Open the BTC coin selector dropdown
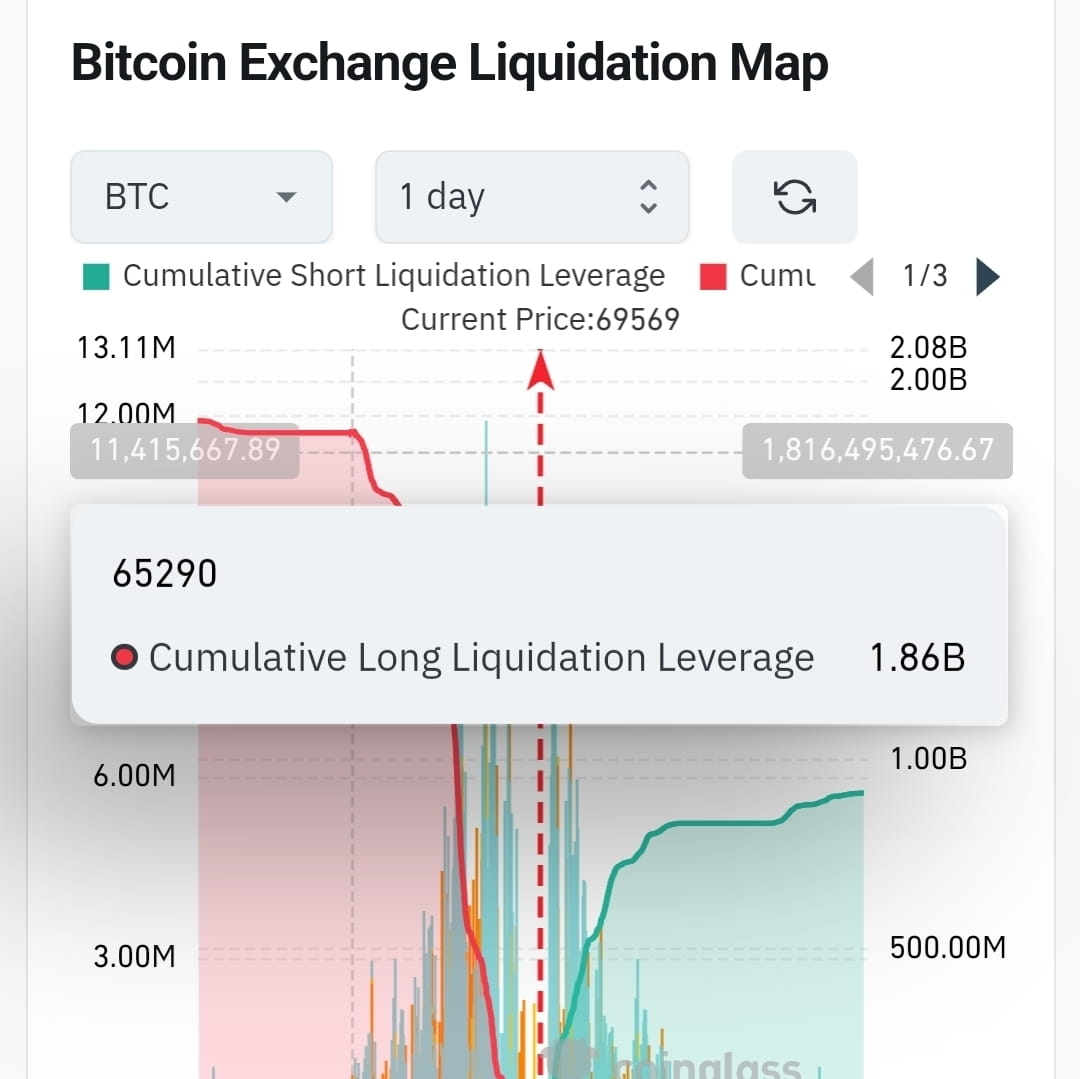This screenshot has width=1080, height=1079. [201, 197]
